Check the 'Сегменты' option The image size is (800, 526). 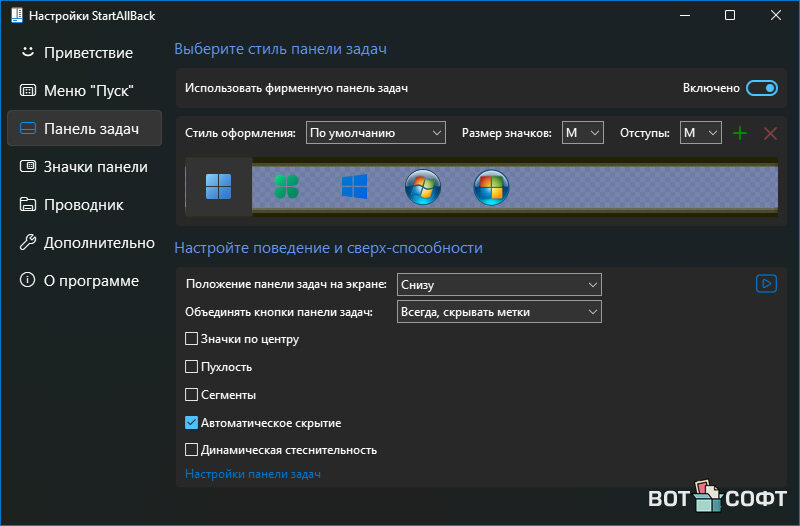(192, 395)
